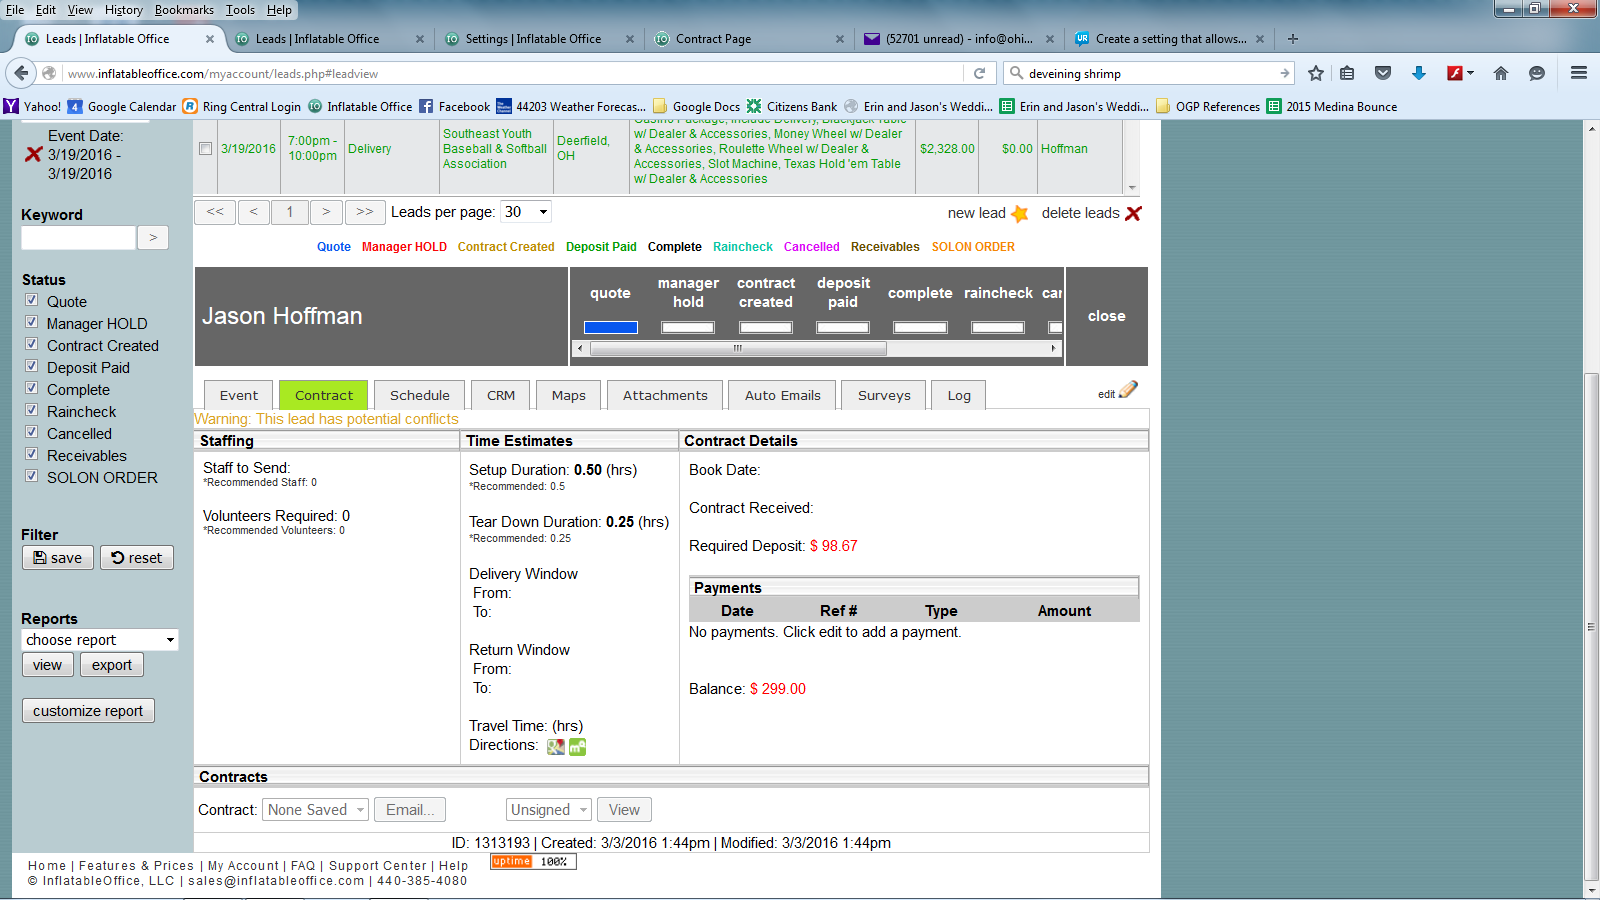
Task: Reload the page with the refresh icon
Action: tap(979, 73)
